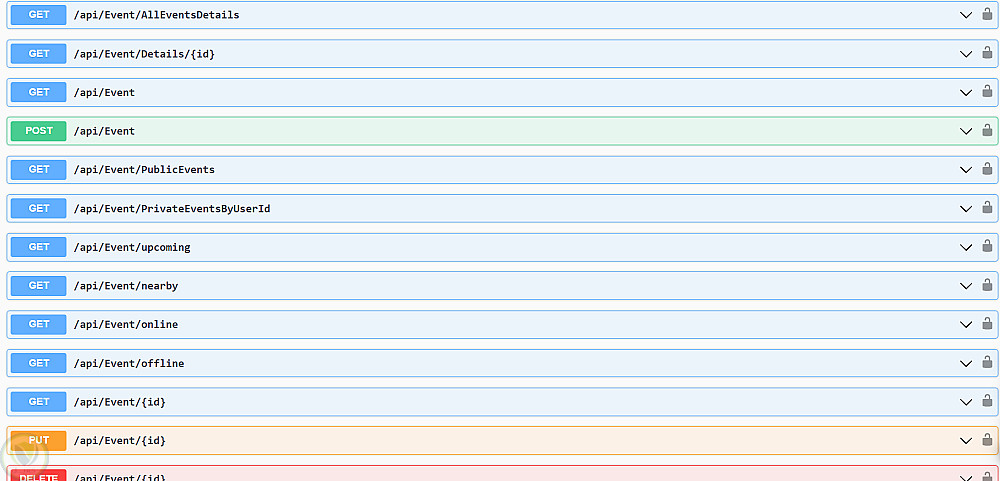1000x481 pixels.
Task: Expand the online events endpoint chevron
Action: click(966, 325)
